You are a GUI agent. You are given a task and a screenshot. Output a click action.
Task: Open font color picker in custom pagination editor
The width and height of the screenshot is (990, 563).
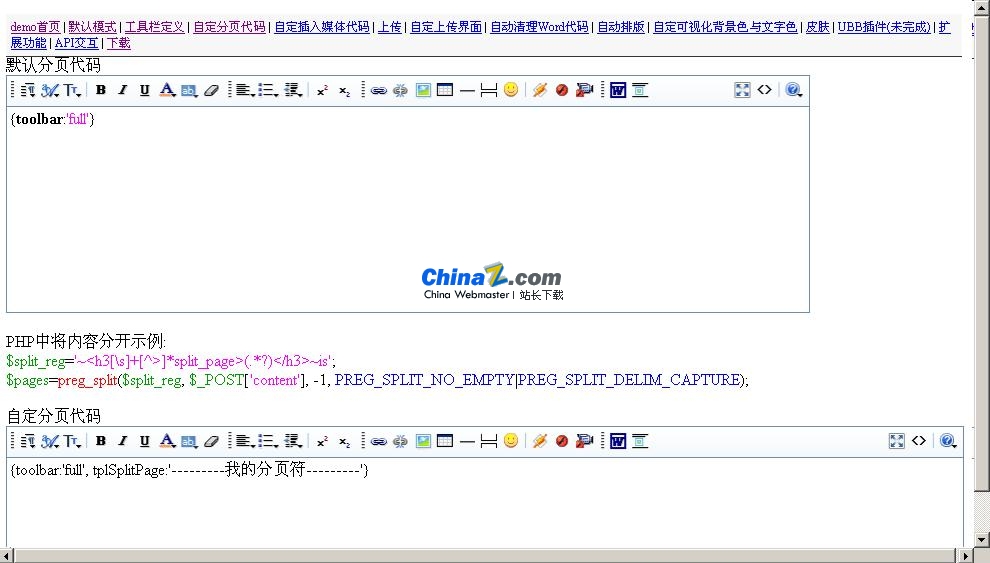pyautogui.click(x=167, y=441)
